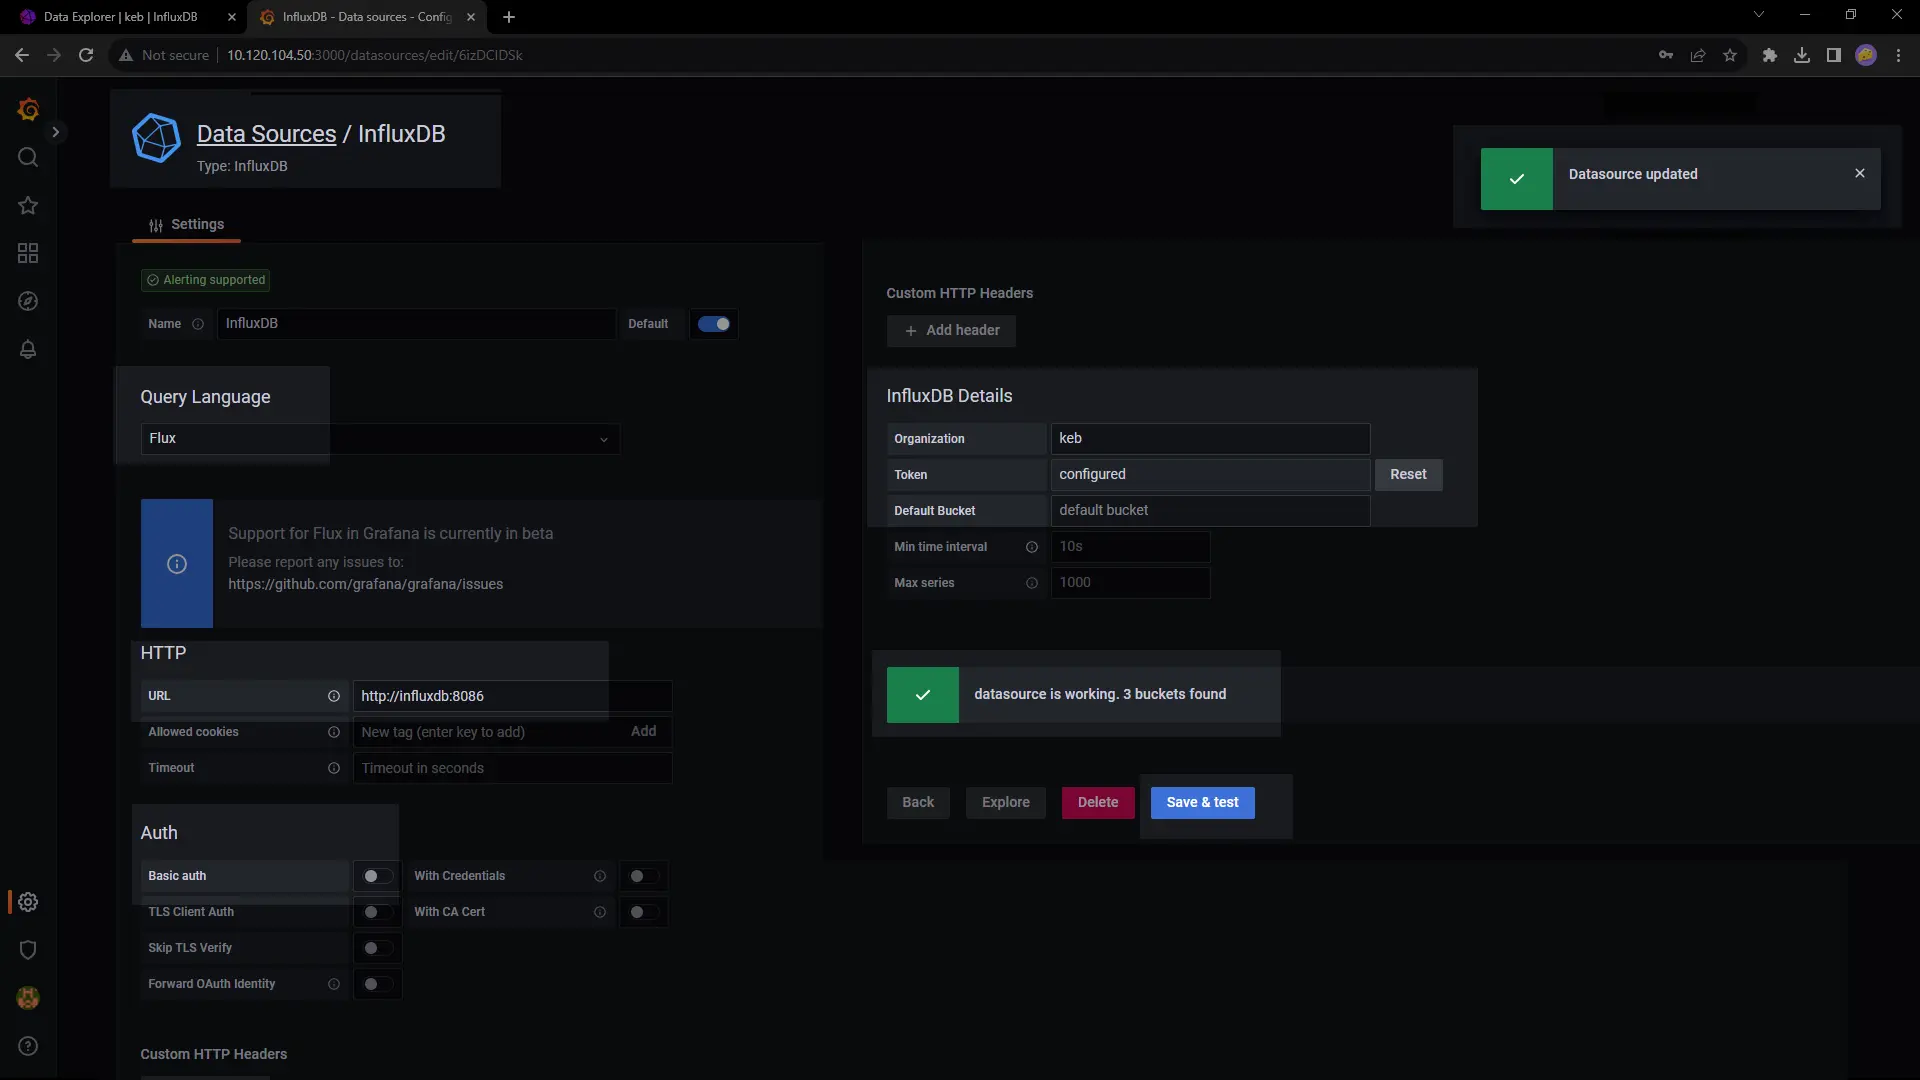
Task: Enable Skip TLS Verify switch
Action: [377, 948]
